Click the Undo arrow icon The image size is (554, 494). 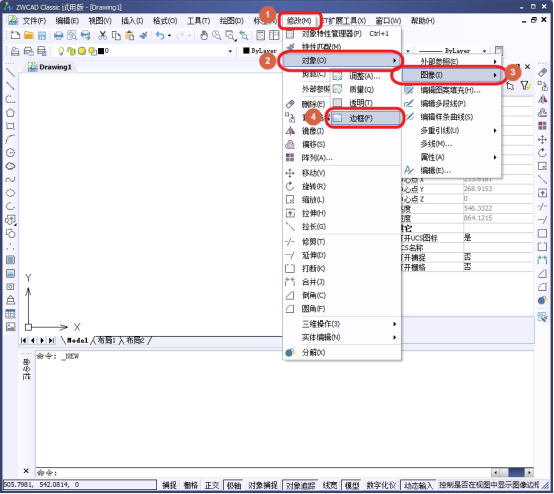click(x=160, y=35)
